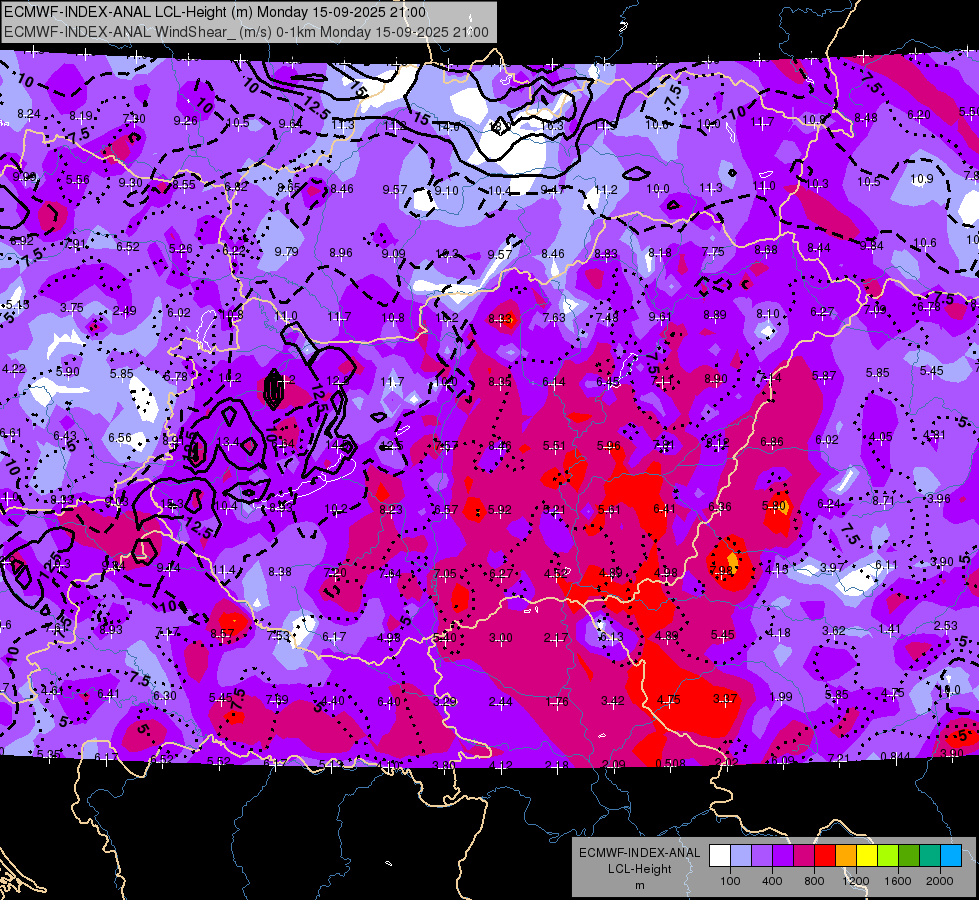This screenshot has height=900, width=979.
Task: Click the magenta legend color box
Action: tap(804, 856)
